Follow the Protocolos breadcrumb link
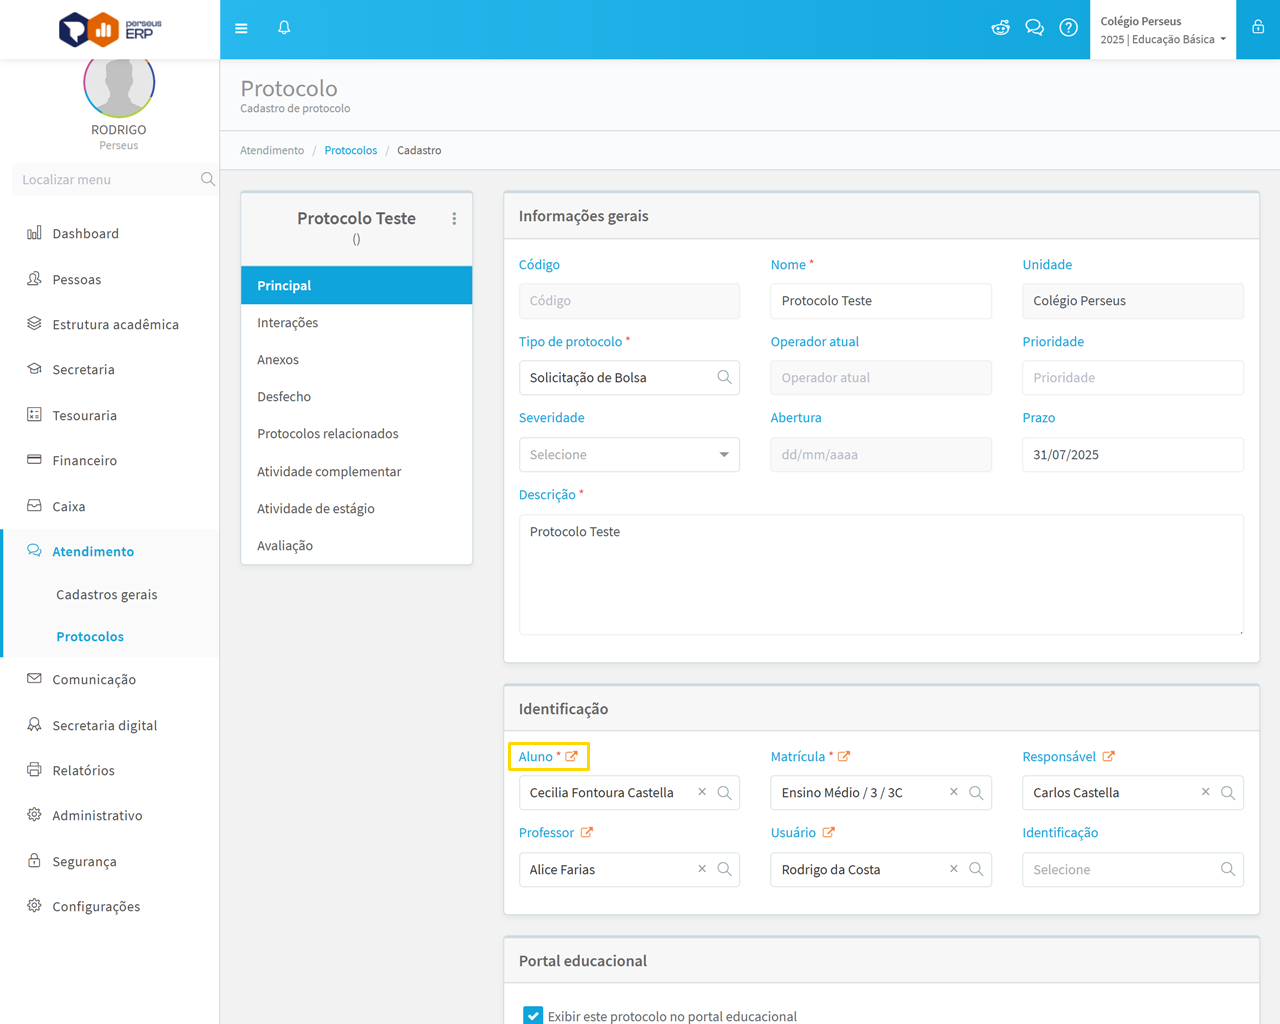The image size is (1280, 1024). (351, 150)
